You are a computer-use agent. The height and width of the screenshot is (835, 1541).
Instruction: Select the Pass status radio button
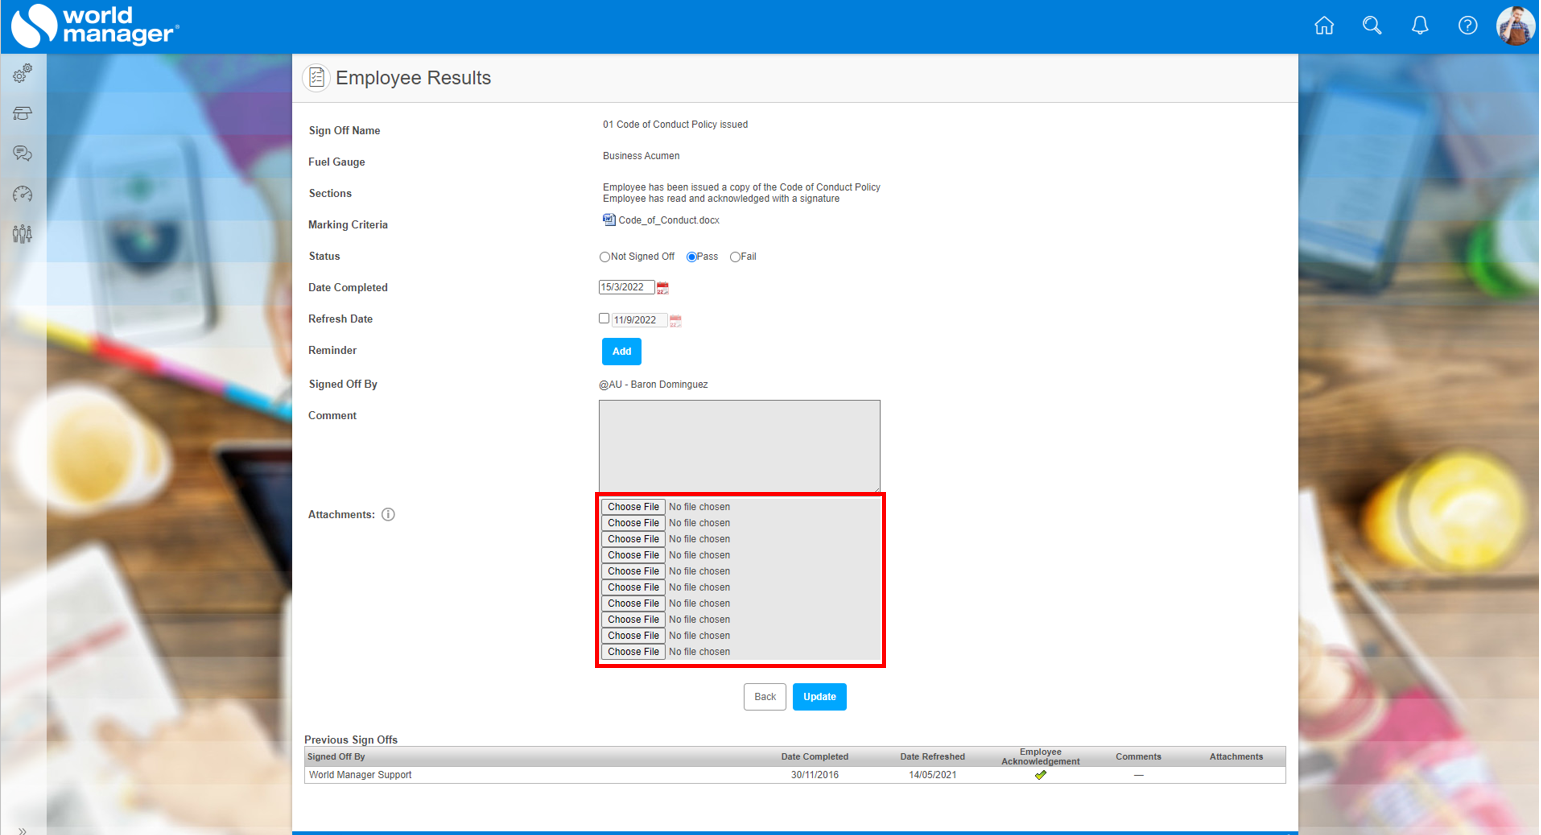[x=691, y=257]
